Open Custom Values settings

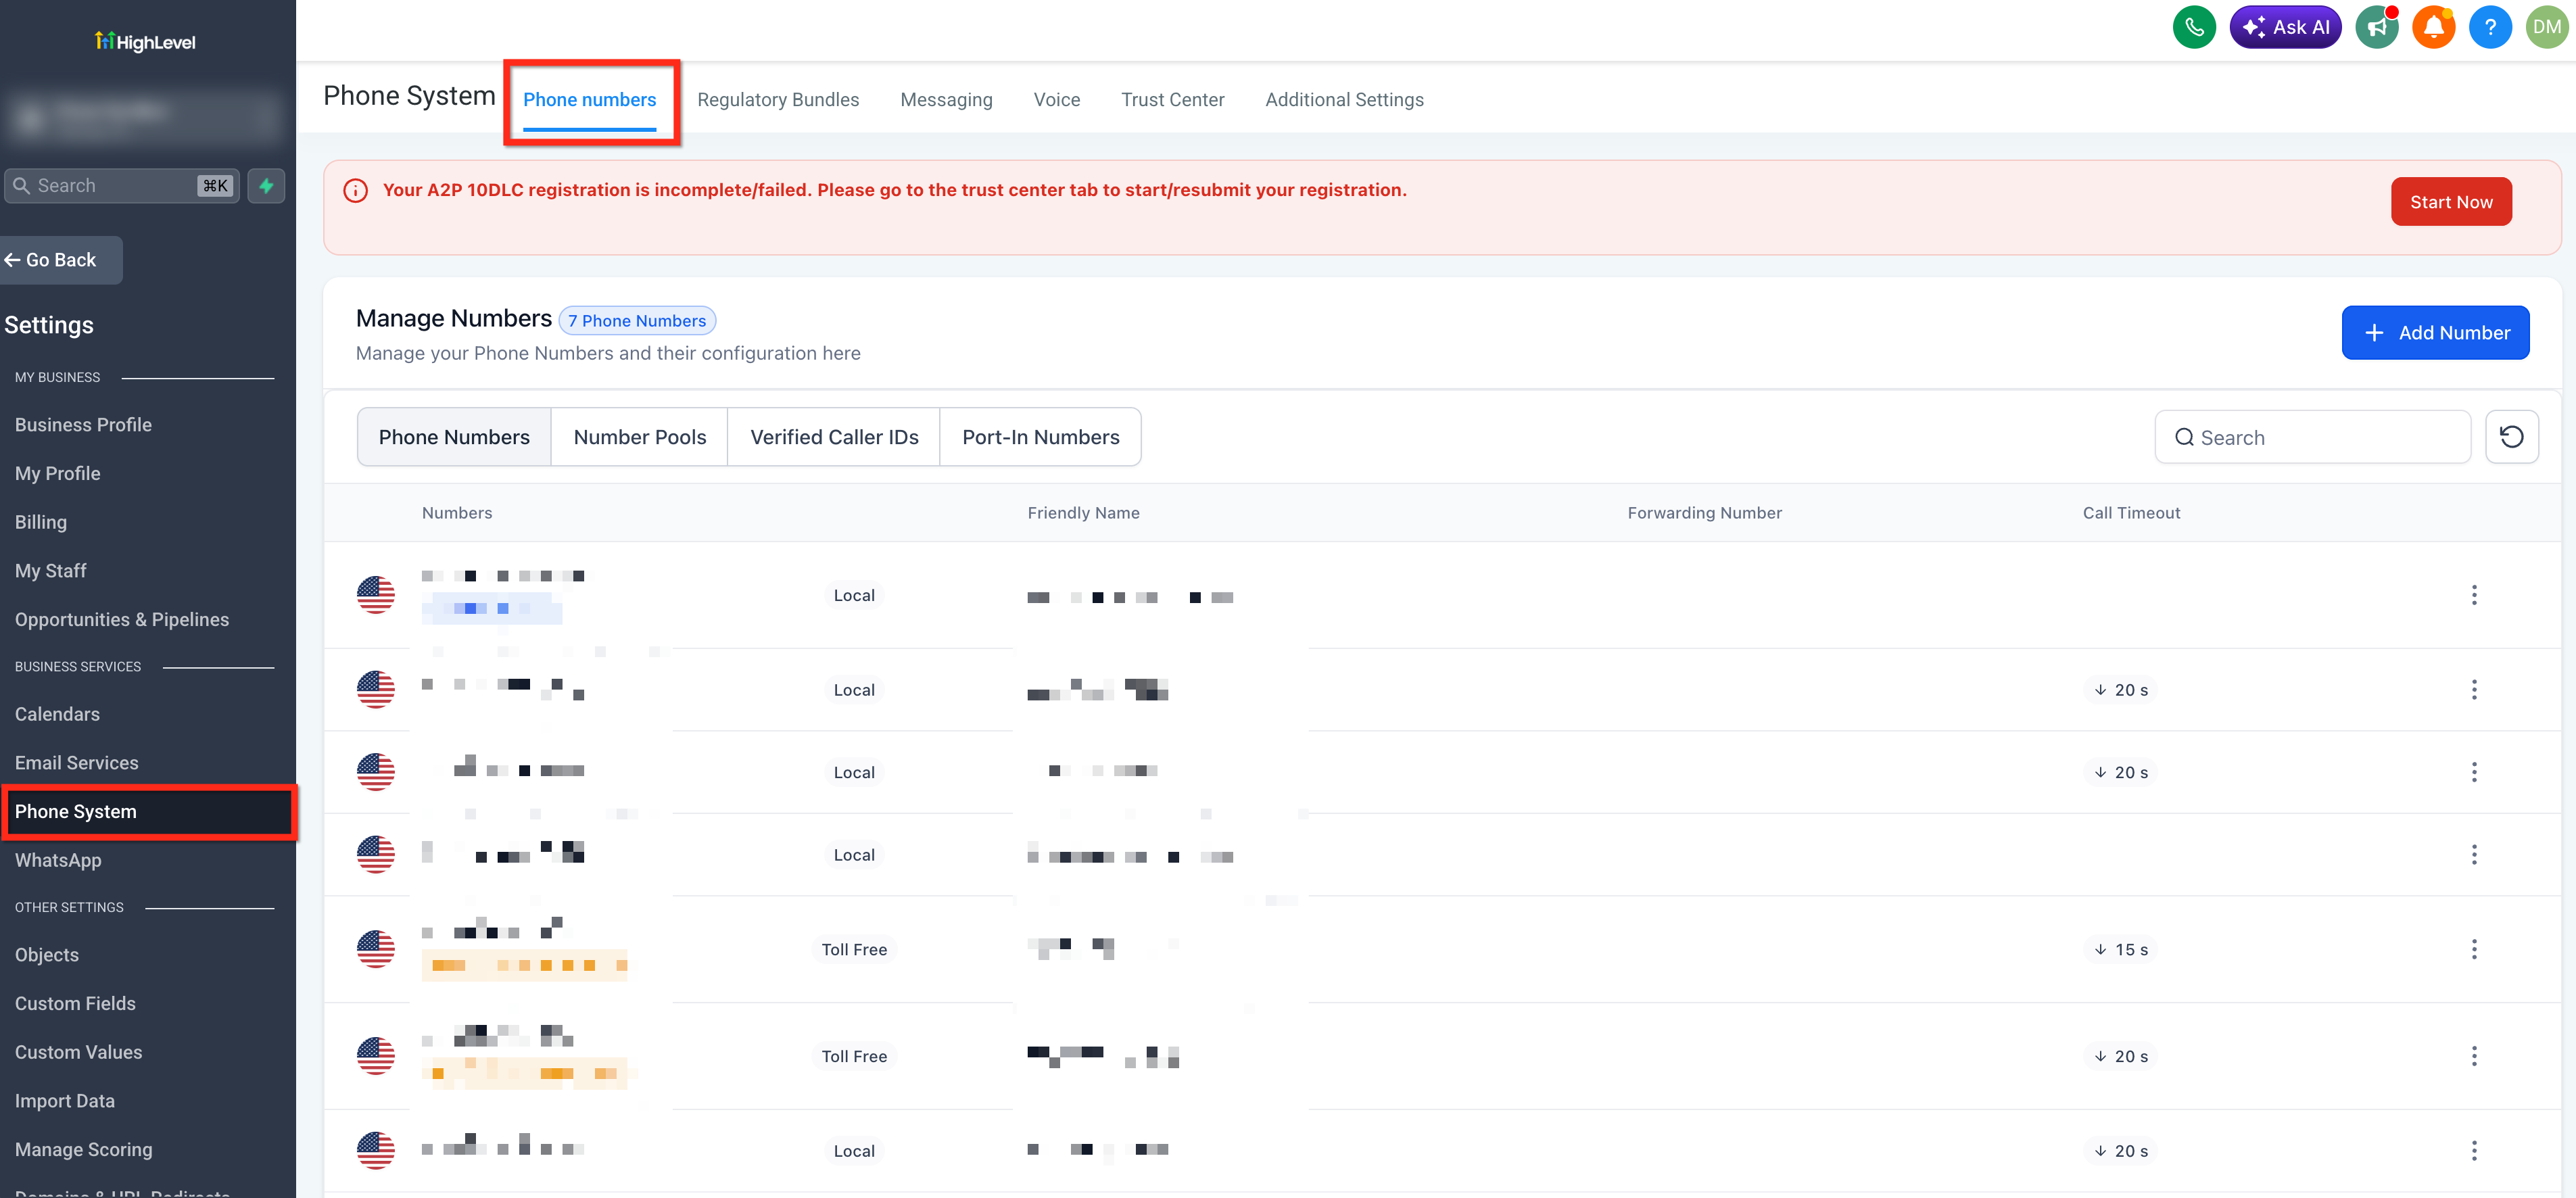(x=78, y=1052)
